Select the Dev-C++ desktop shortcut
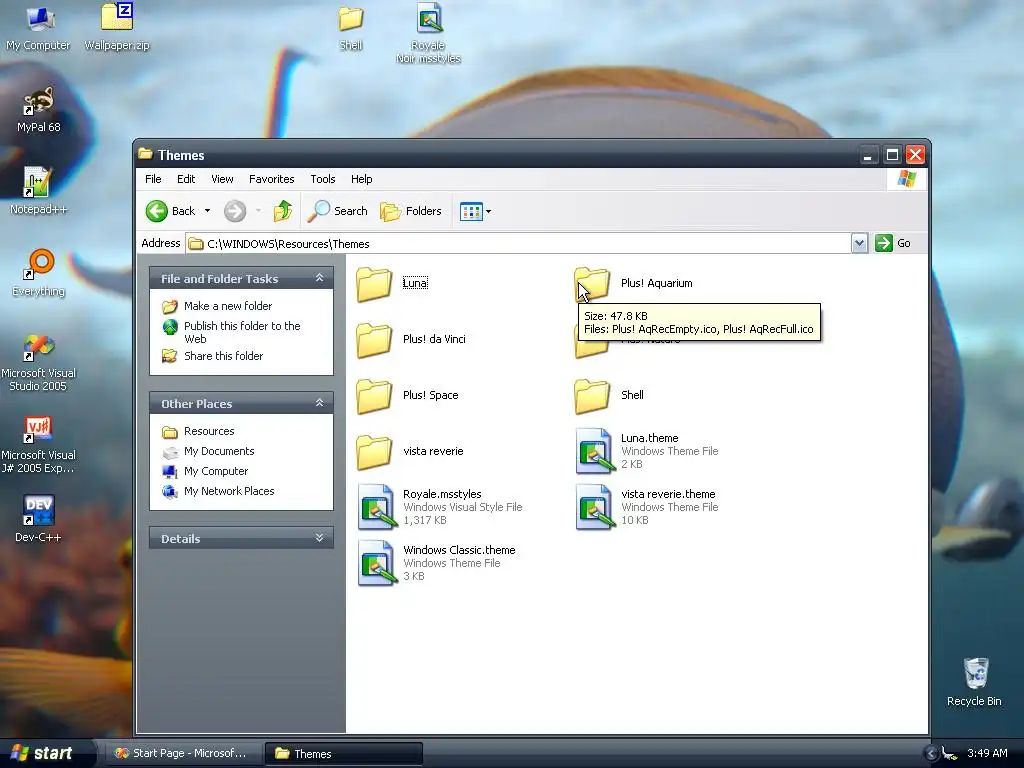The height and width of the screenshot is (768, 1024). [x=38, y=519]
